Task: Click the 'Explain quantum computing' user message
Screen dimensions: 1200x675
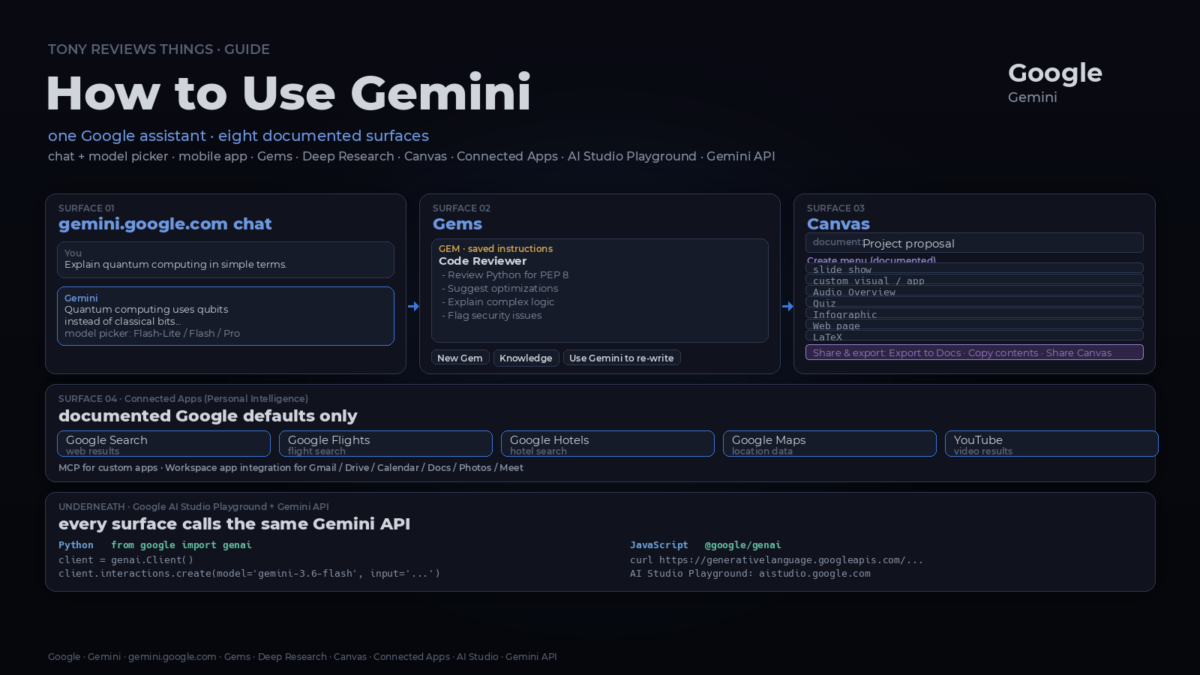Action: [226, 259]
